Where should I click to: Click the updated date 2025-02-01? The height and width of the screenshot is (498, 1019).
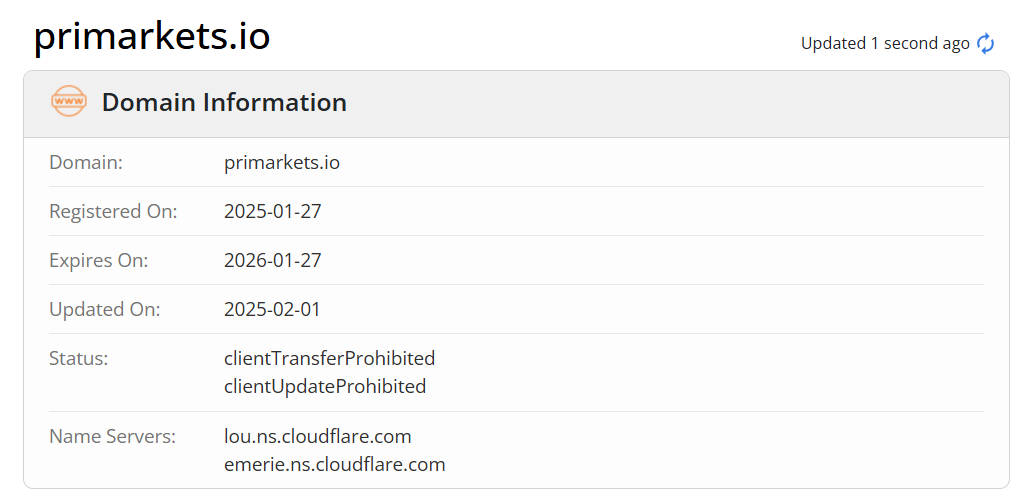click(x=272, y=309)
